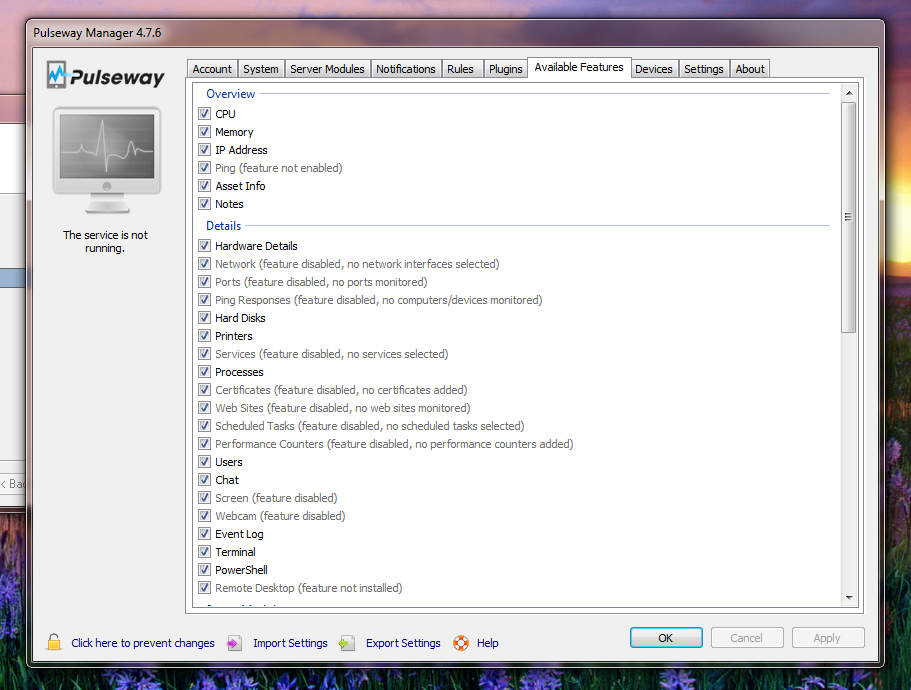Open the Devices tab
The width and height of the screenshot is (911, 690).
pos(654,69)
